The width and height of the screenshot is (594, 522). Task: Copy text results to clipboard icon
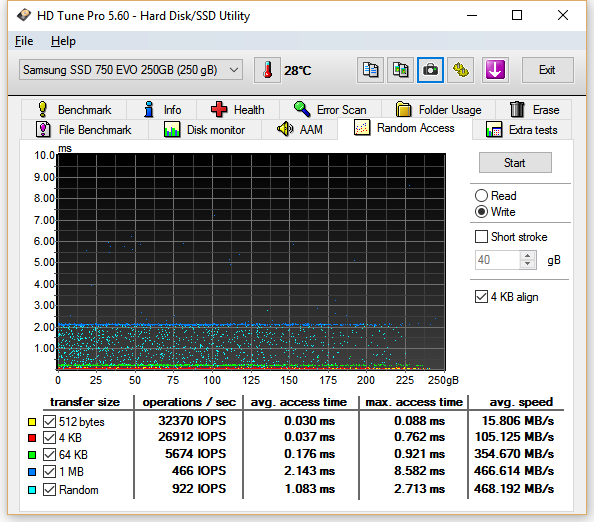click(370, 70)
